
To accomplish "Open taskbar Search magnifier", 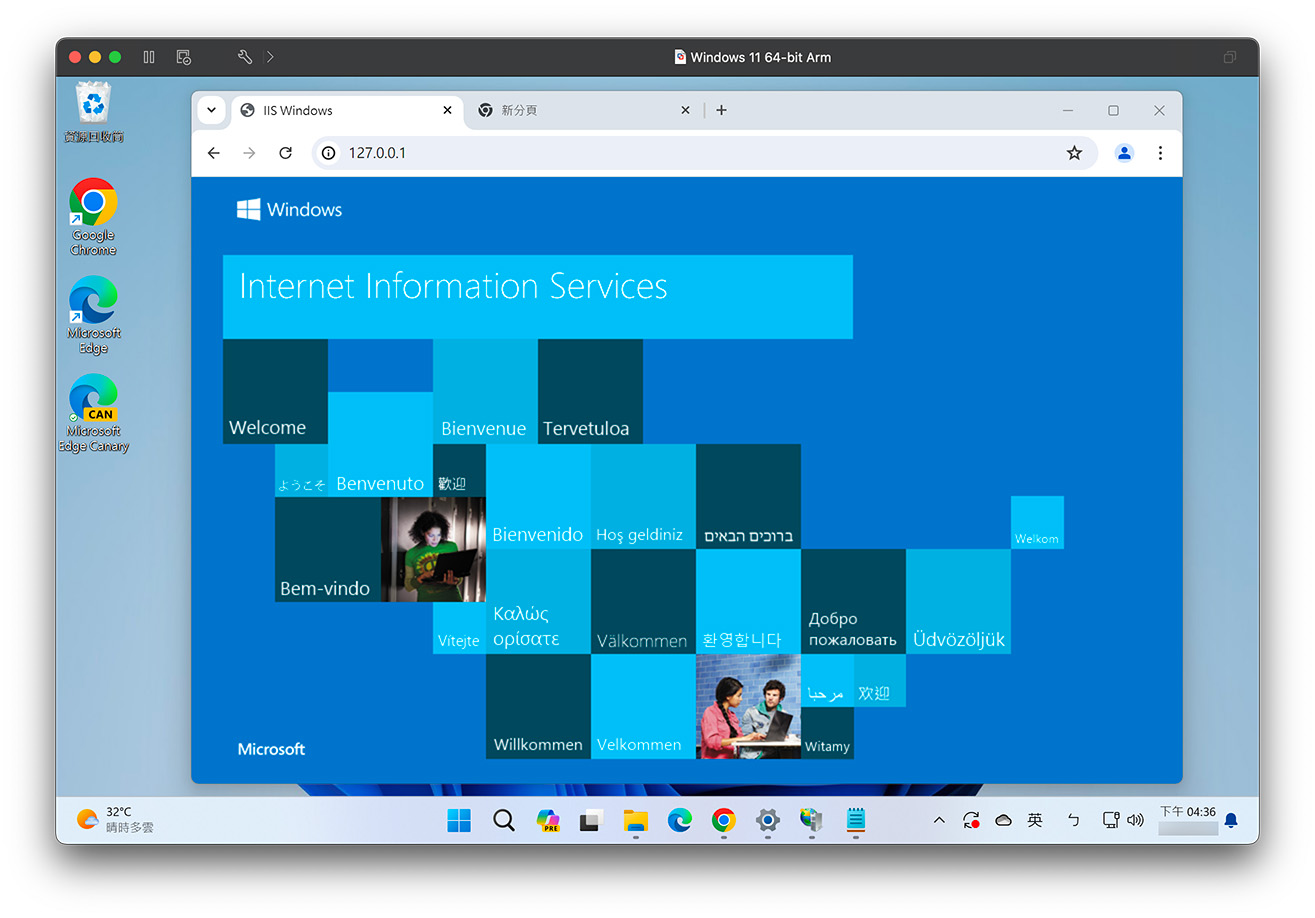I will coord(504,820).
